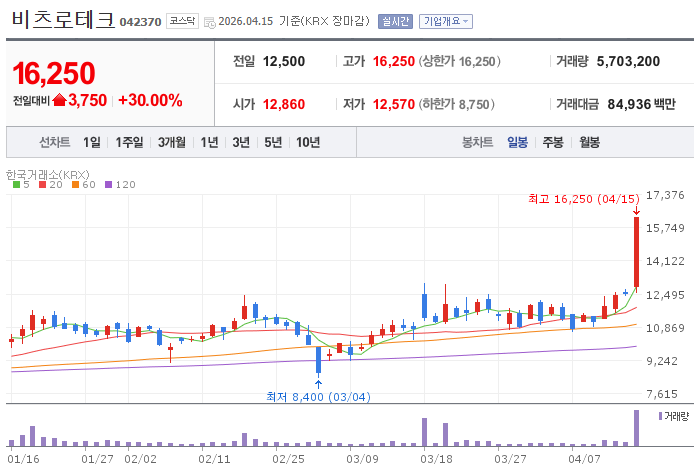Screen dimensions: 694x472
Task: Select the 1주일 line chart tab
Action: [x=129, y=142]
